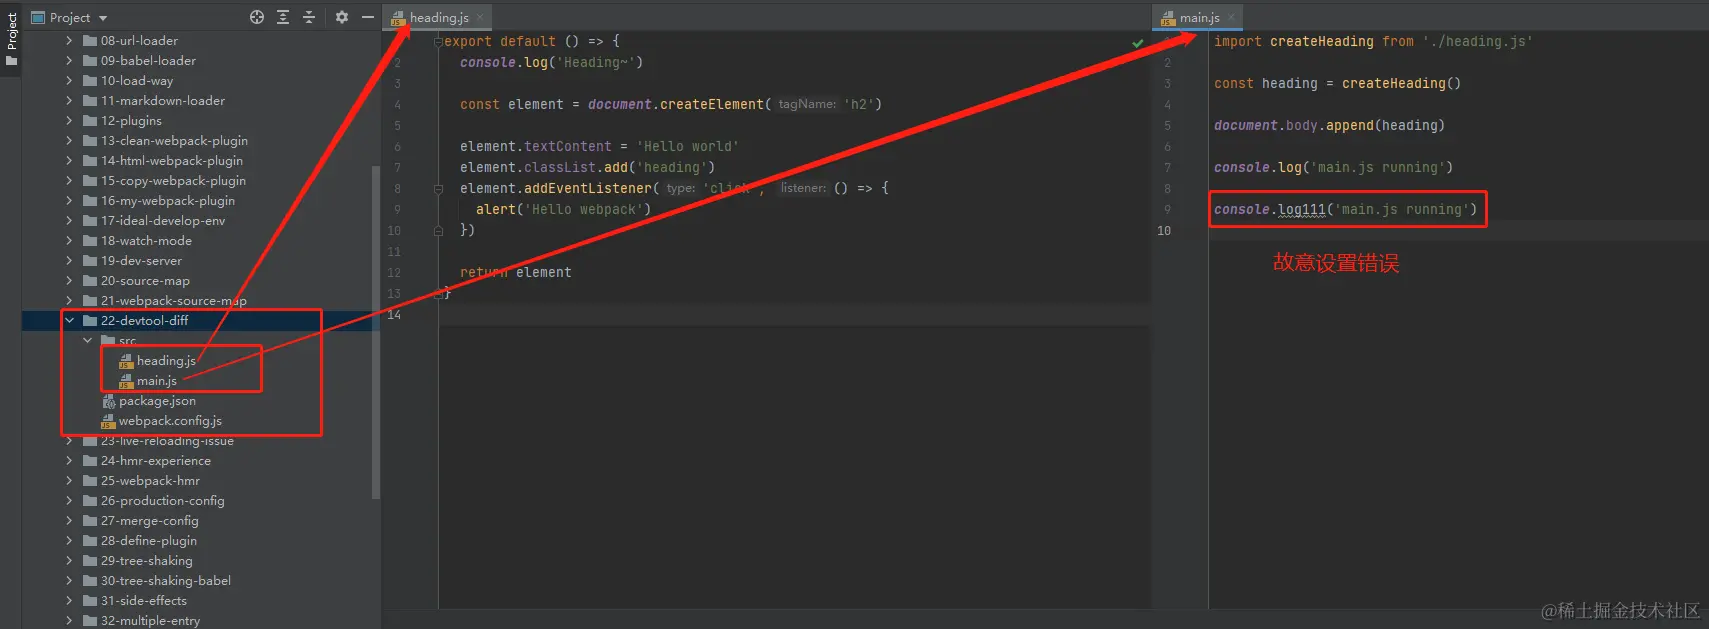The image size is (1709, 629).
Task: Open webpack.config.js in the project tree
Action: pyautogui.click(x=170, y=421)
